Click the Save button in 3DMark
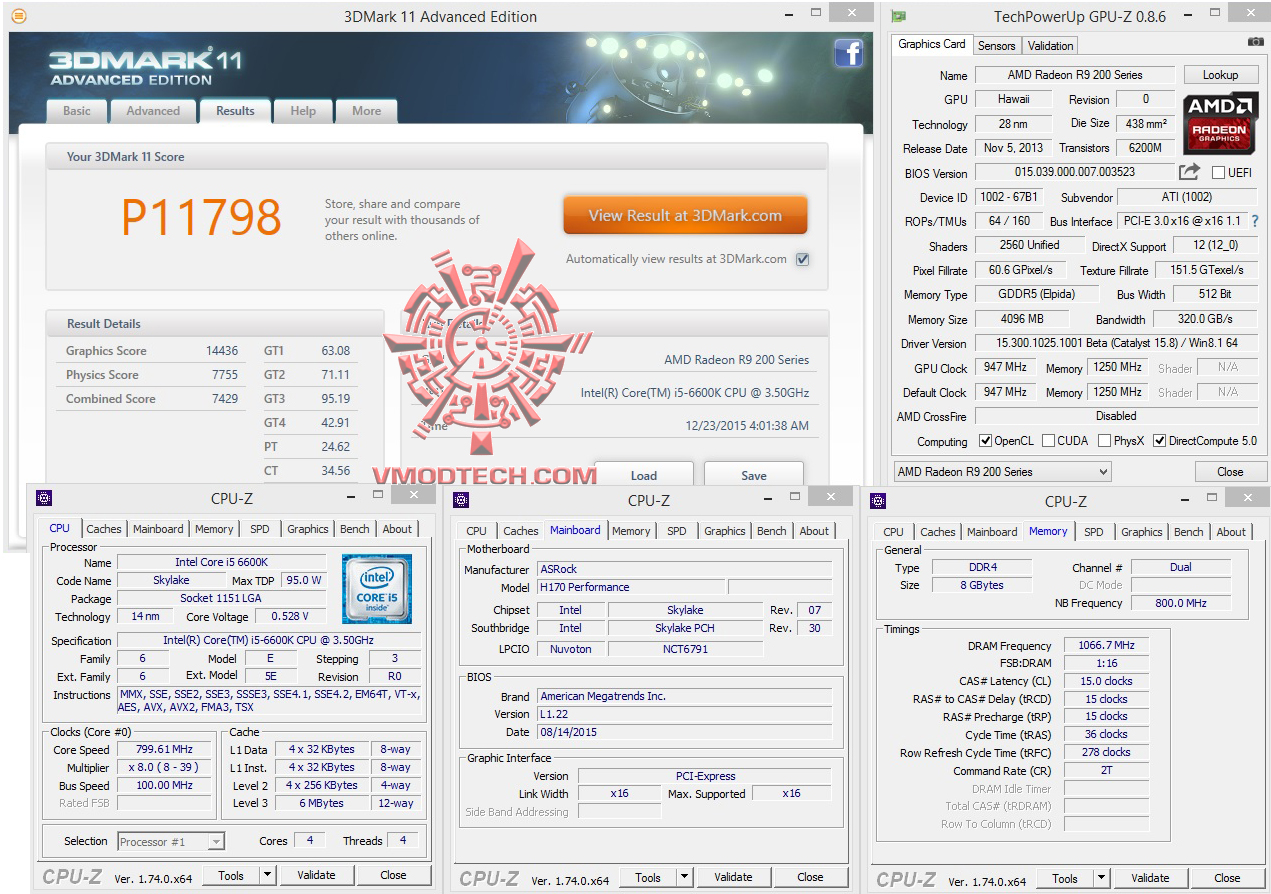Screen dimensions: 1271x894 pos(754,475)
